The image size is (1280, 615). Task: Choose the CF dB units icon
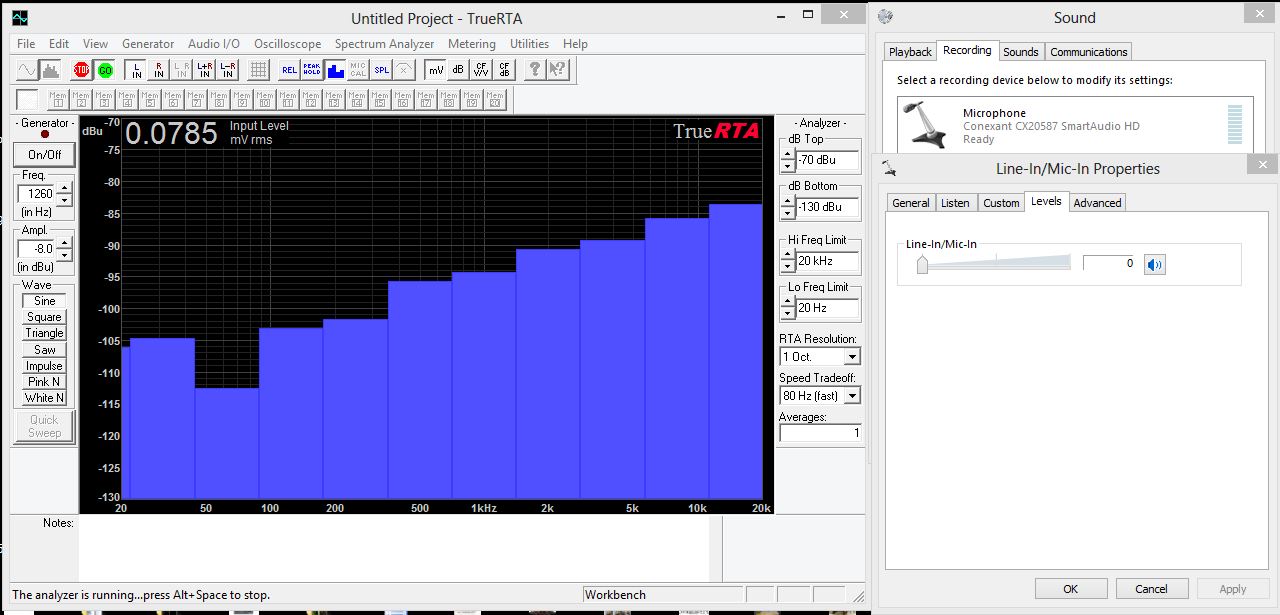pyautogui.click(x=504, y=70)
